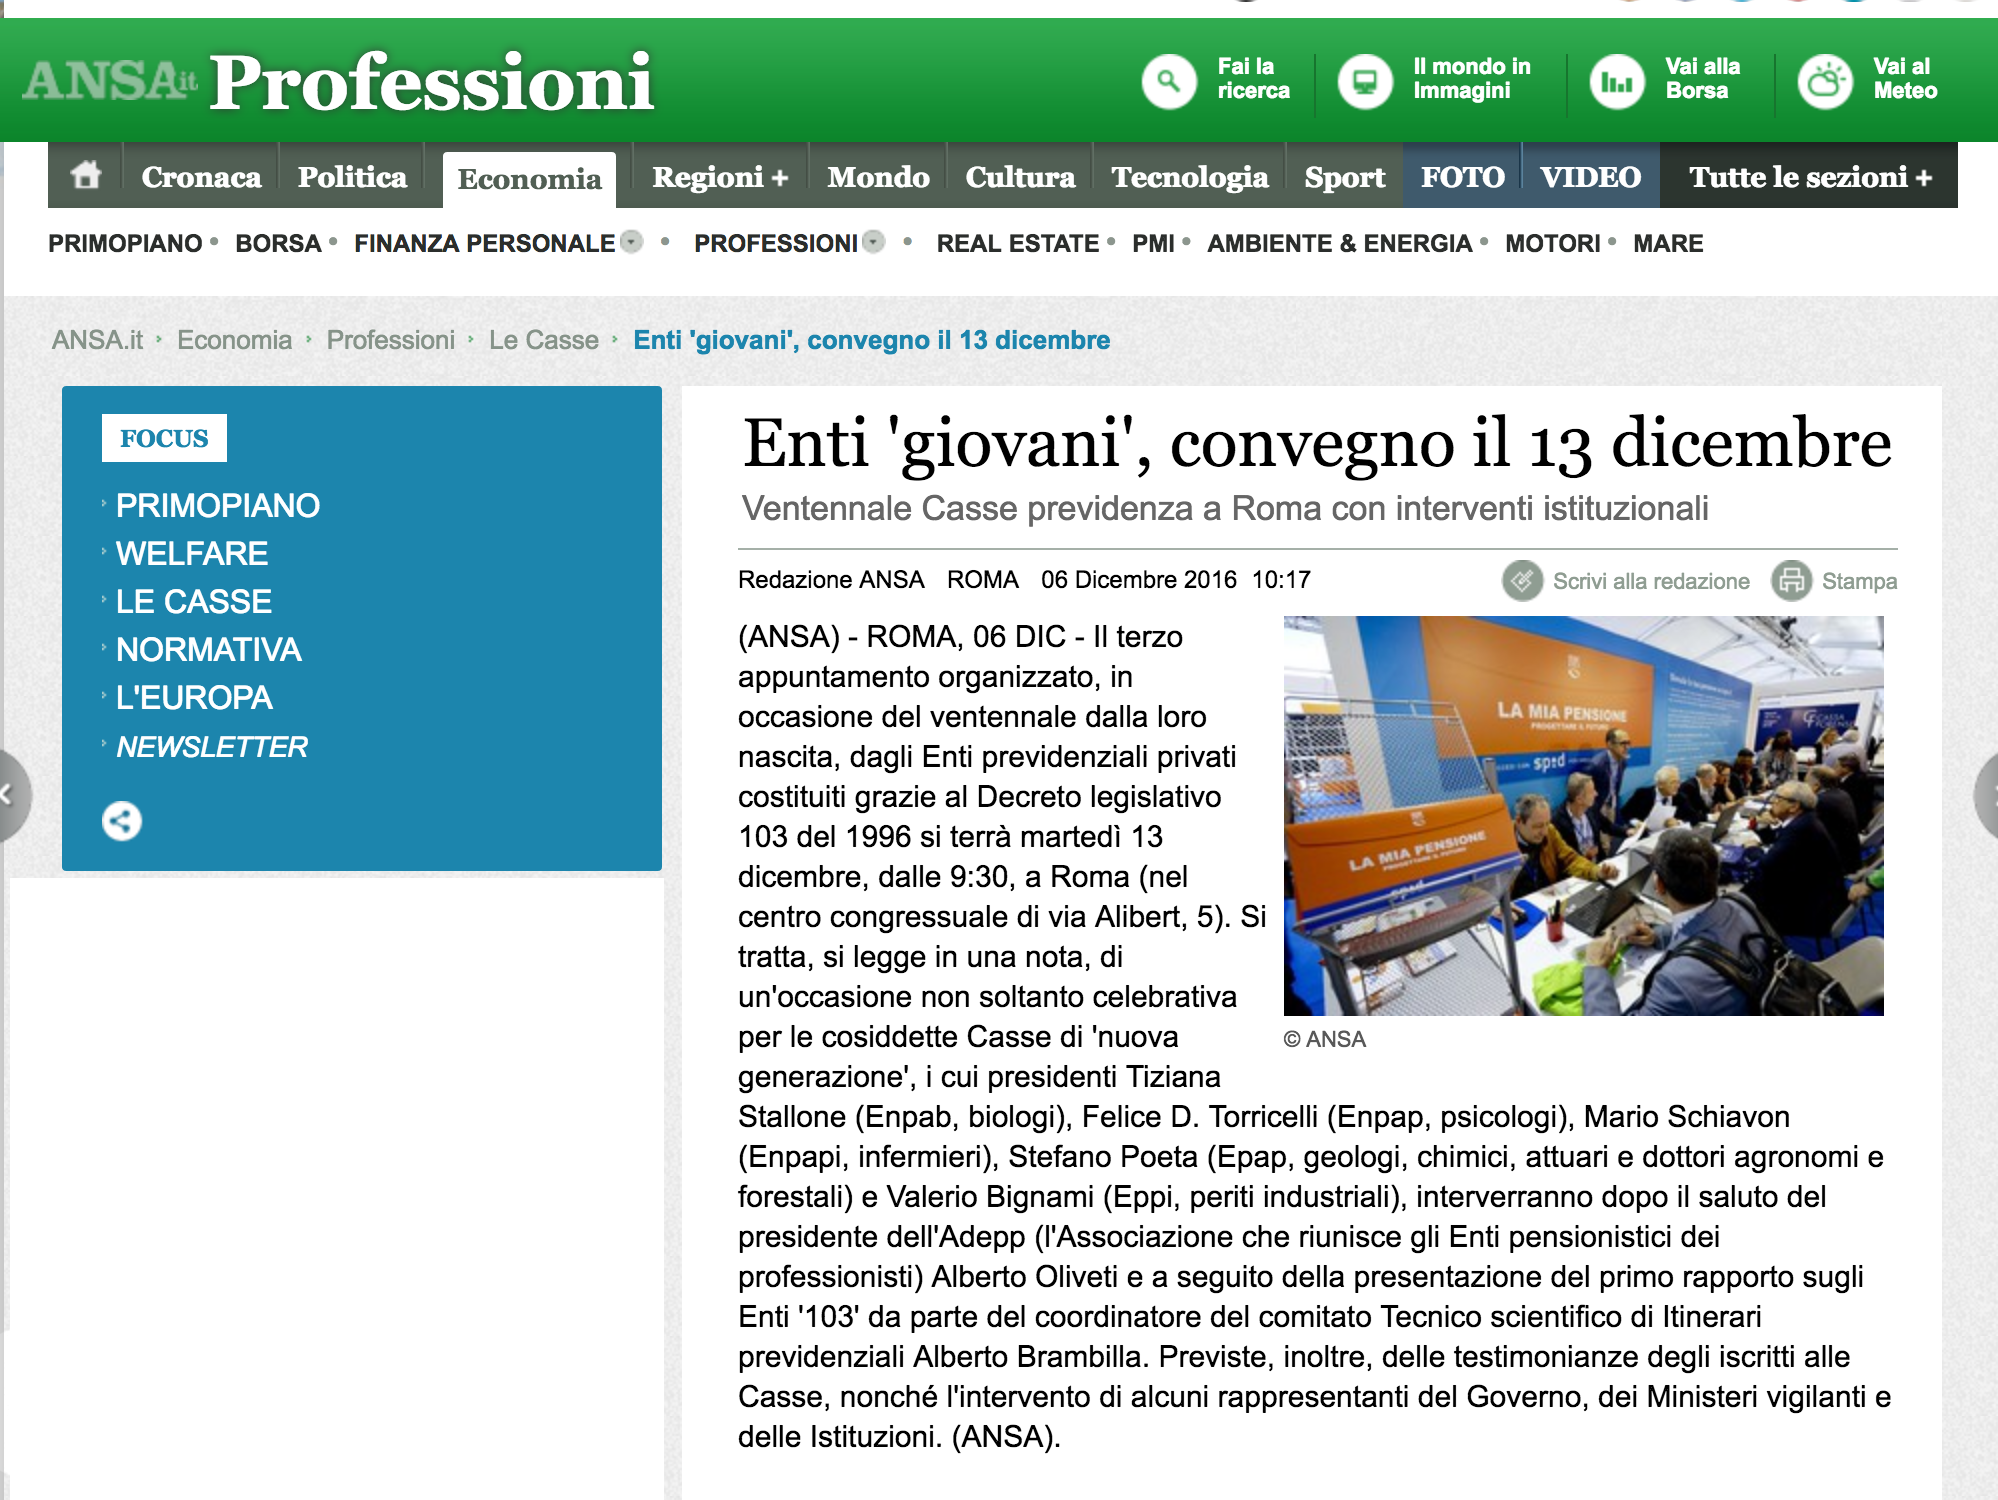The image size is (1998, 1500).
Task: Click the Stampa text link
Action: point(1859,581)
